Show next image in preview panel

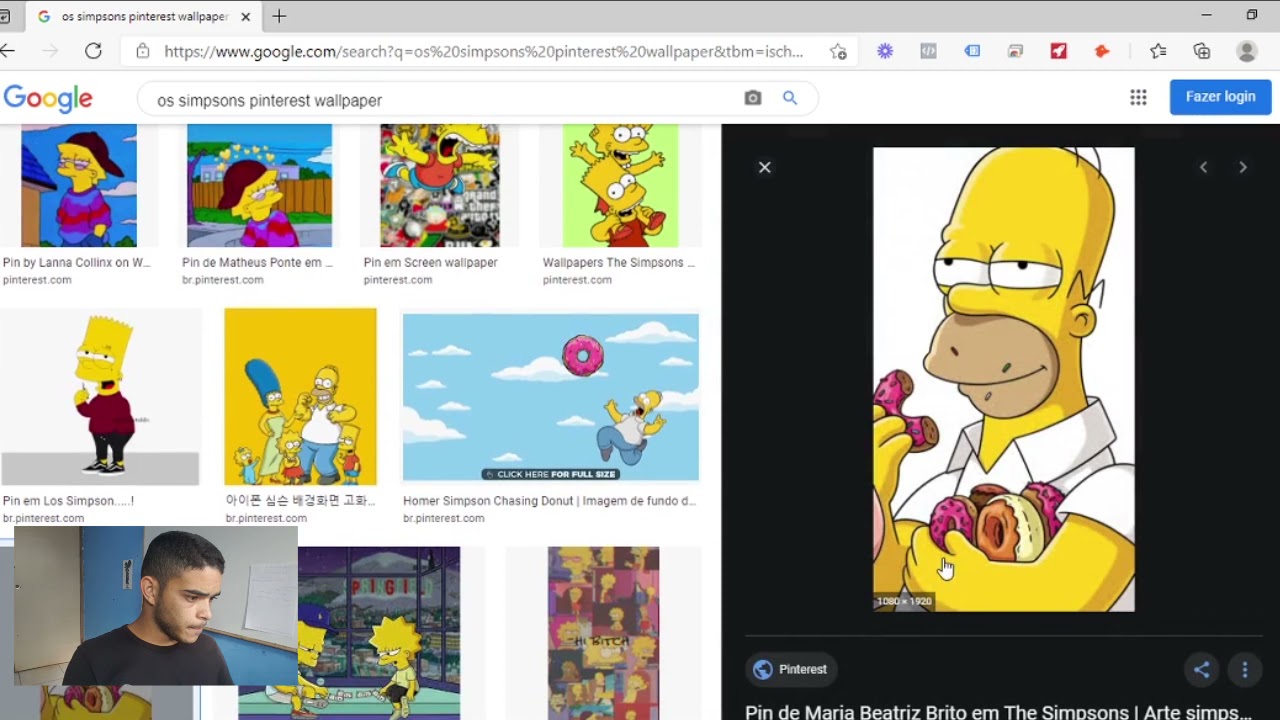point(1243,167)
